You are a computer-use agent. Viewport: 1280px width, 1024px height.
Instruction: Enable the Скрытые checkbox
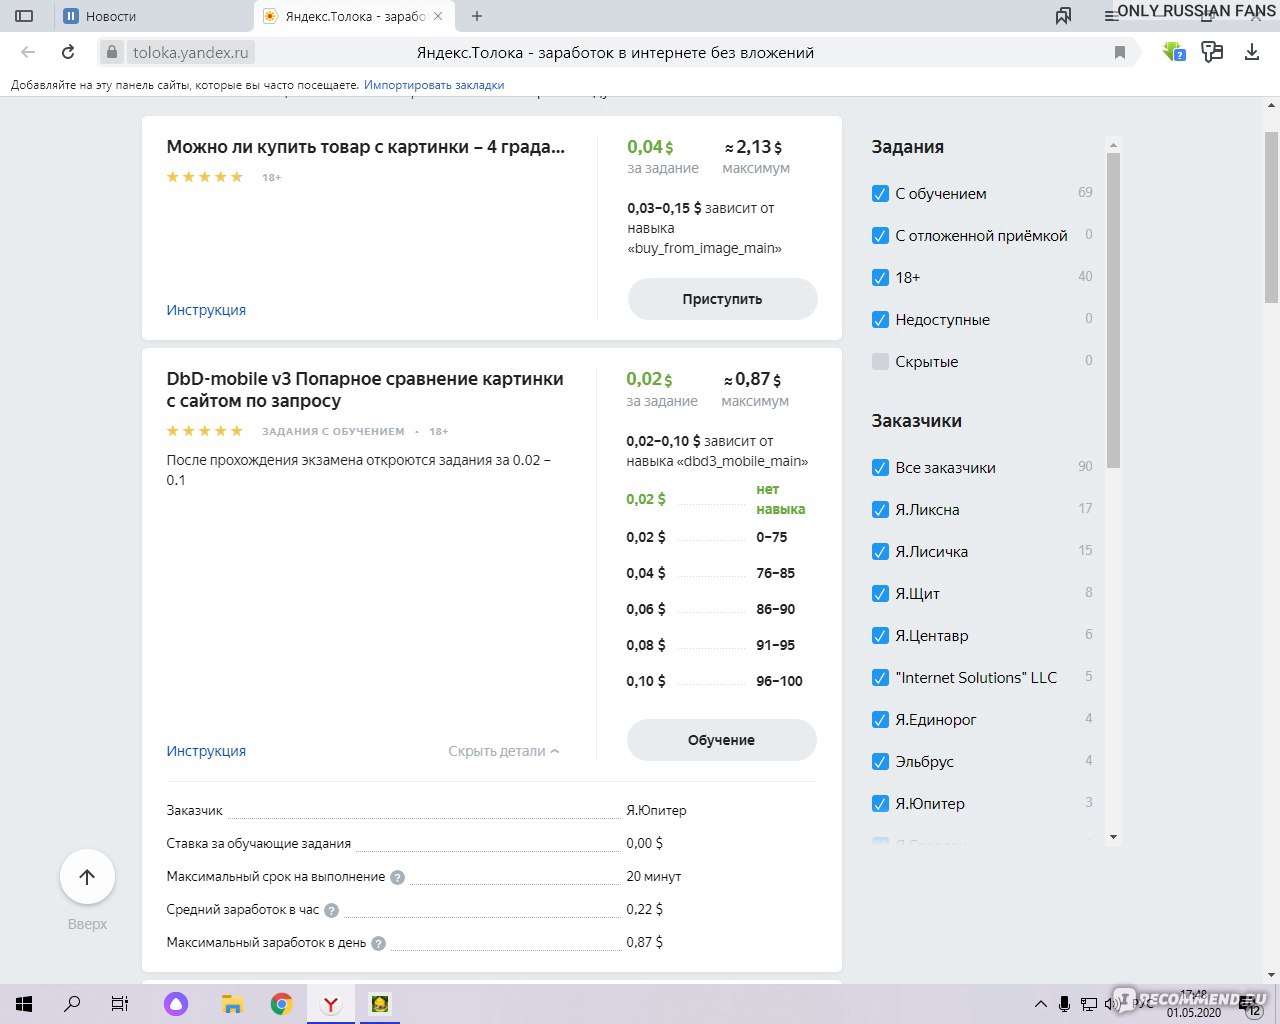click(880, 362)
